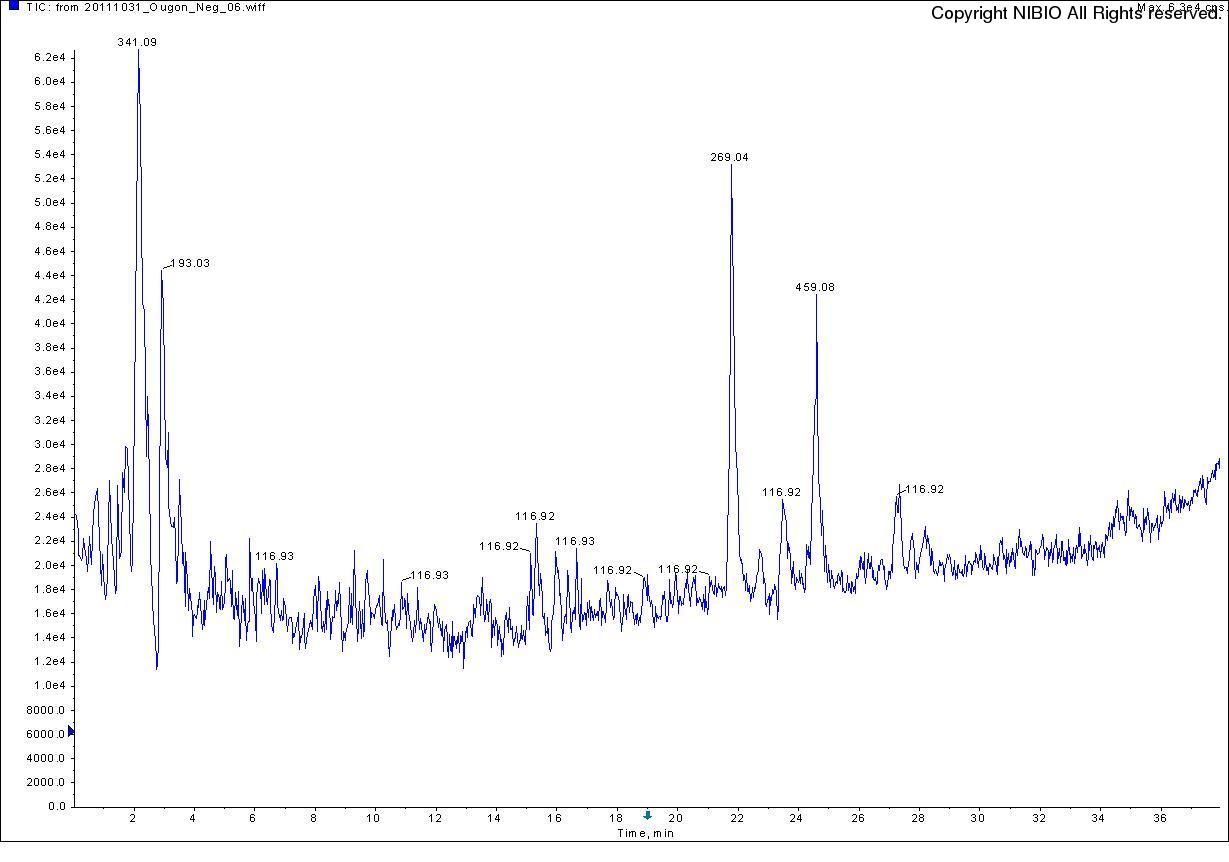
Task: Click the 116.93 label near 6 minutes
Action: click(274, 556)
